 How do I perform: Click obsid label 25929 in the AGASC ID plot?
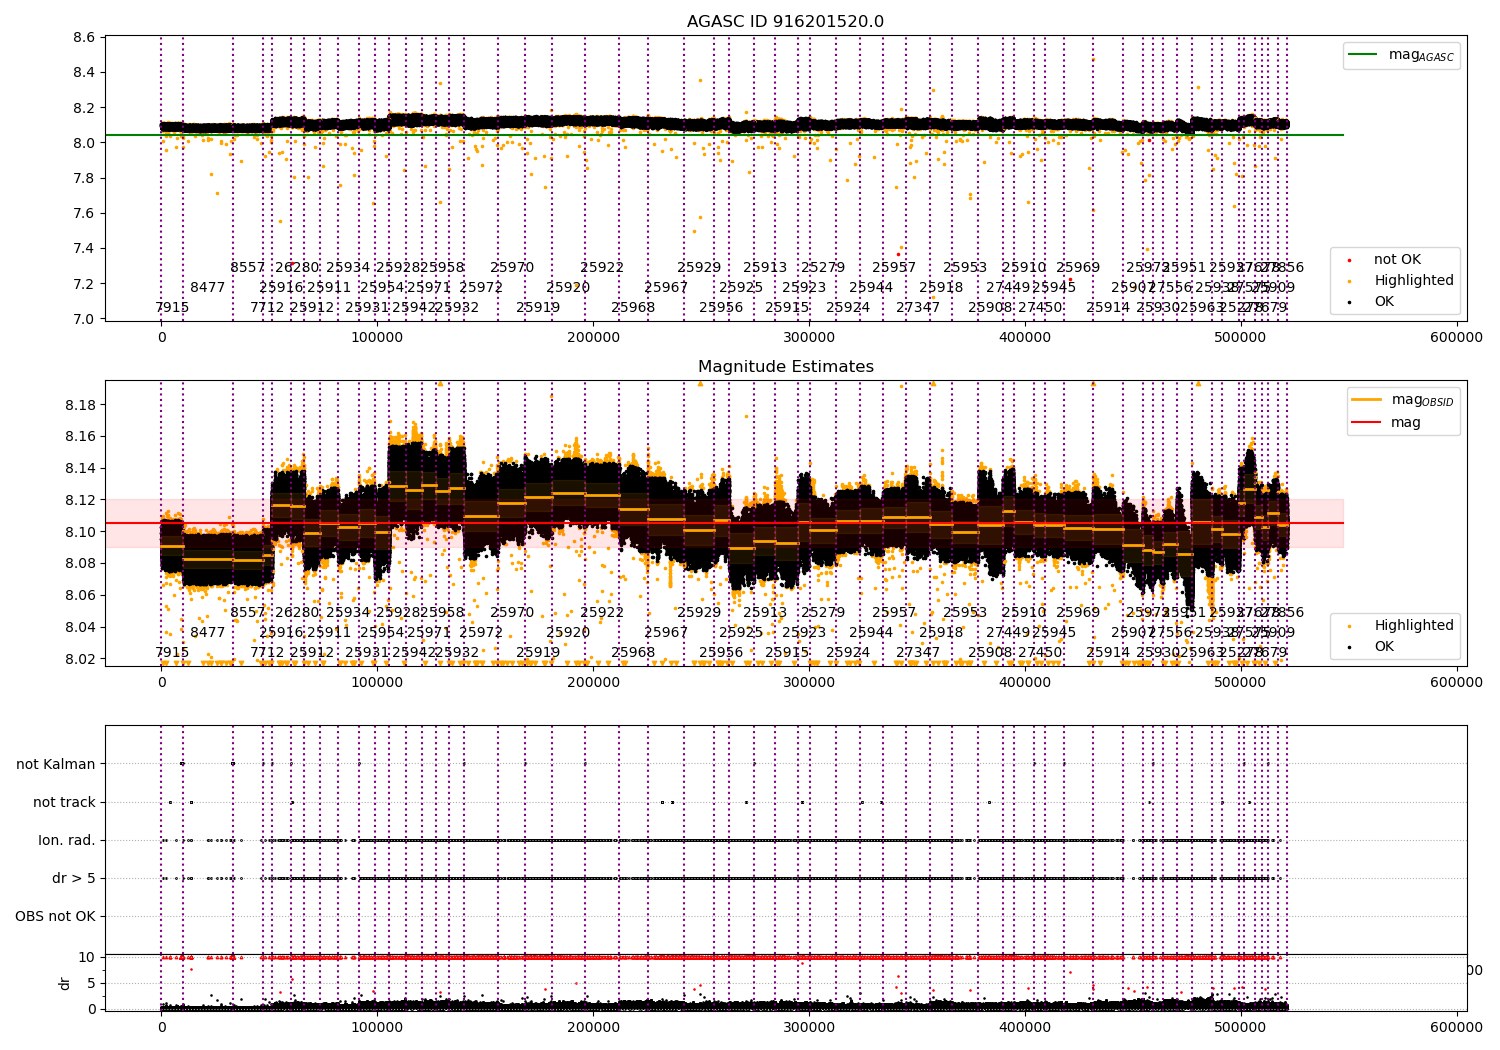pos(699,268)
